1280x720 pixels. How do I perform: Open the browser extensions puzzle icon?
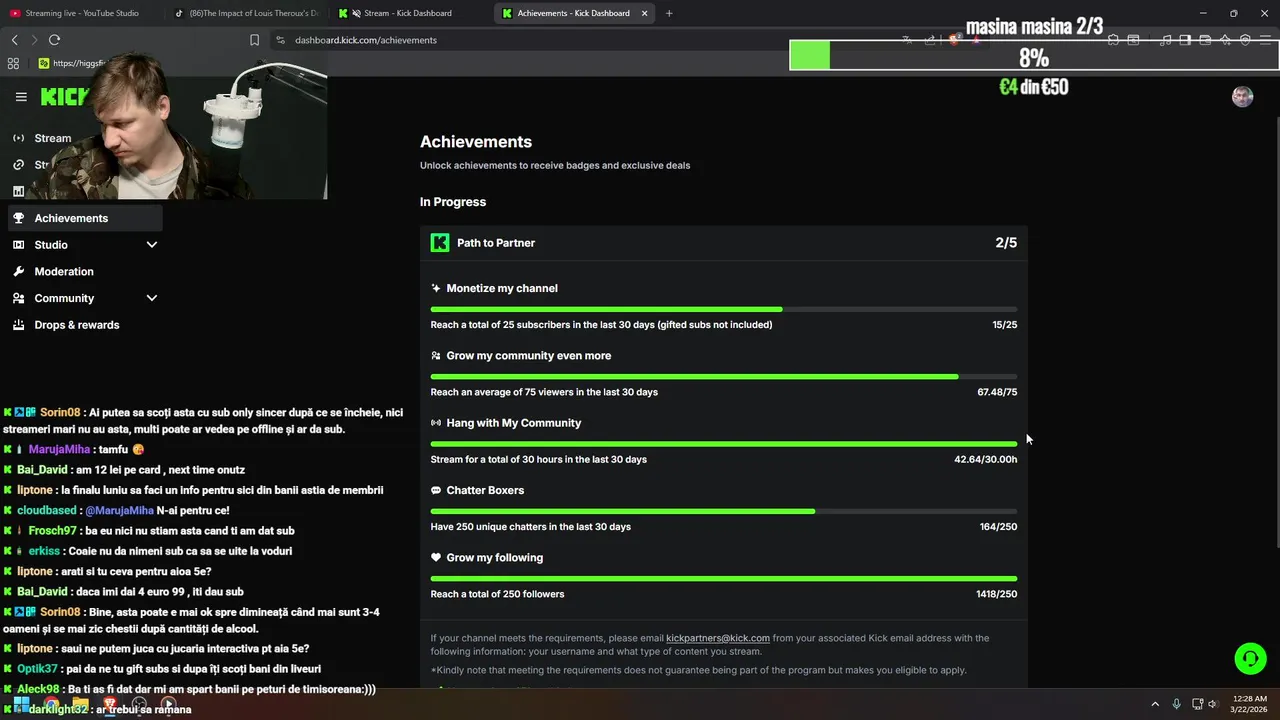pyautogui.click(x=1113, y=40)
